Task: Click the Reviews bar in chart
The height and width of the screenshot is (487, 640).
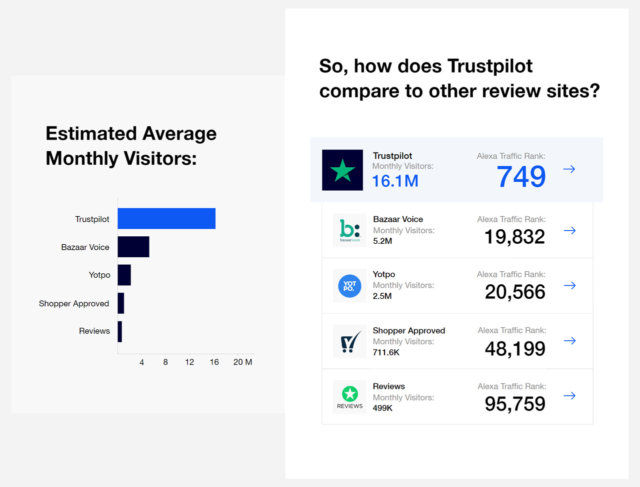Action: [x=120, y=331]
